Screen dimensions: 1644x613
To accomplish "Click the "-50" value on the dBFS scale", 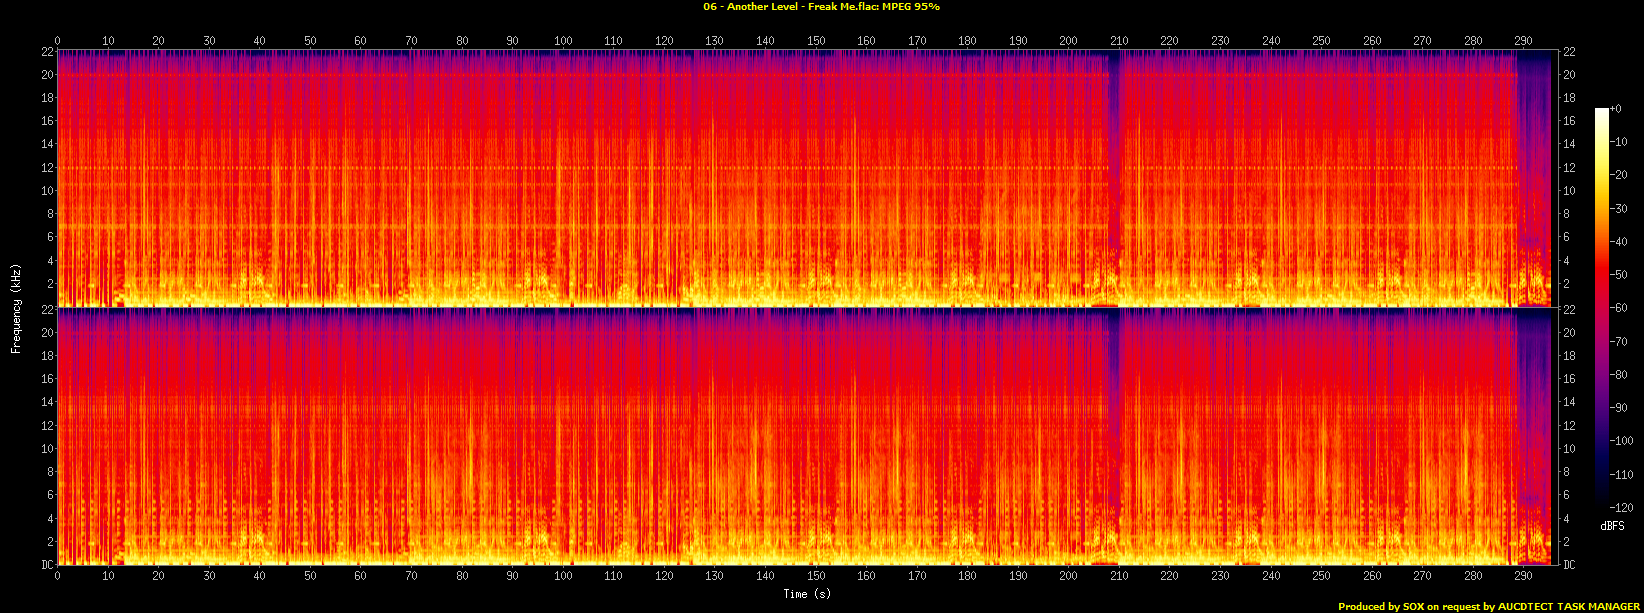I will (x=1620, y=275).
